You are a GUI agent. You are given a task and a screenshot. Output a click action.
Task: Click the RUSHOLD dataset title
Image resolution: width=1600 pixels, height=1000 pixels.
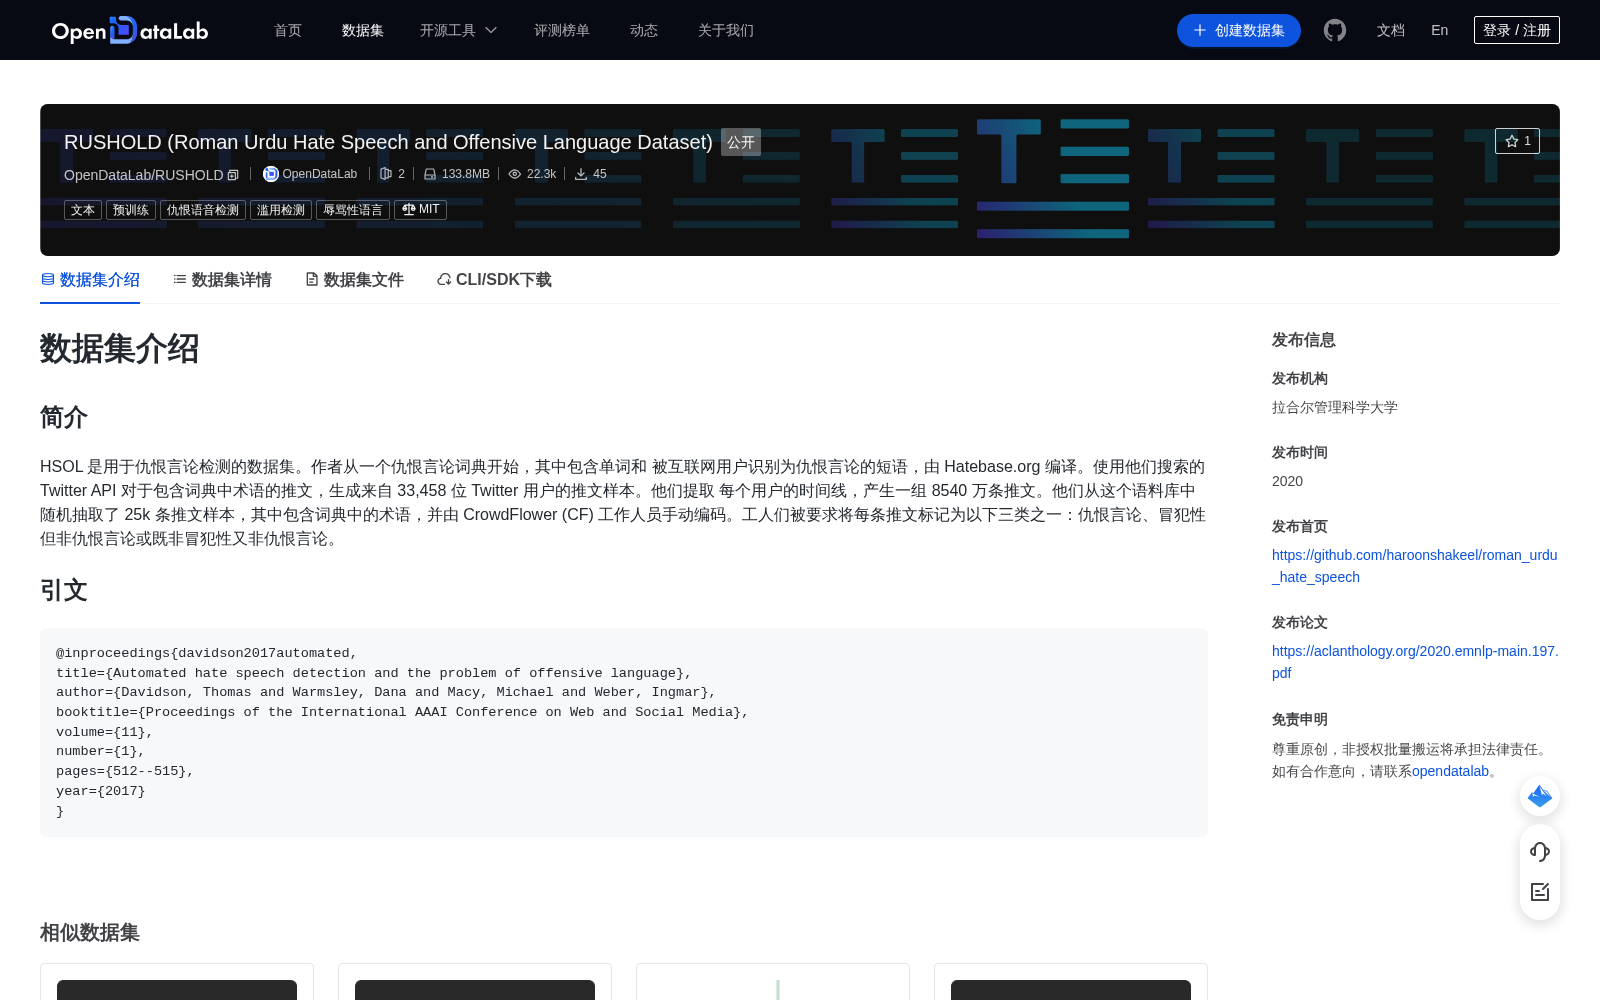(388, 142)
